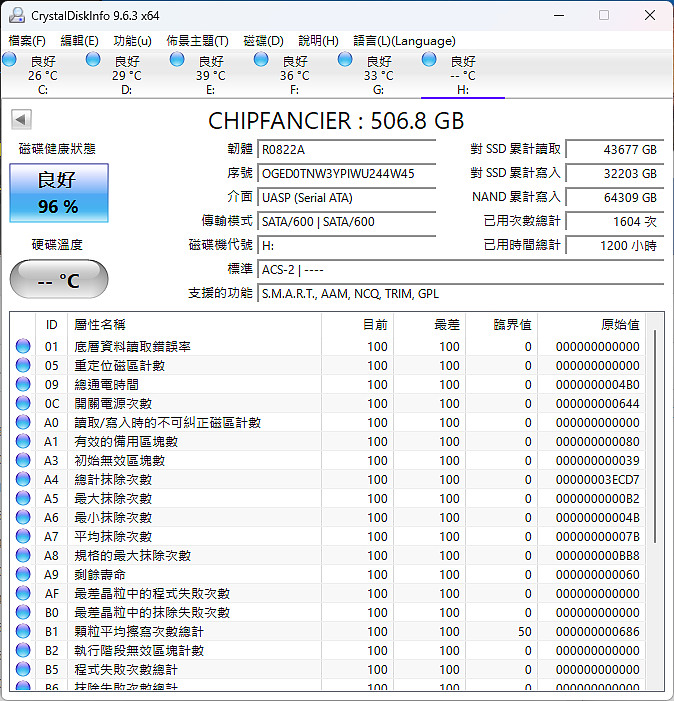Image resolution: width=674 pixels, height=701 pixels.
Task: Click the 原始值 column header
Action: click(x=591, y=325)
